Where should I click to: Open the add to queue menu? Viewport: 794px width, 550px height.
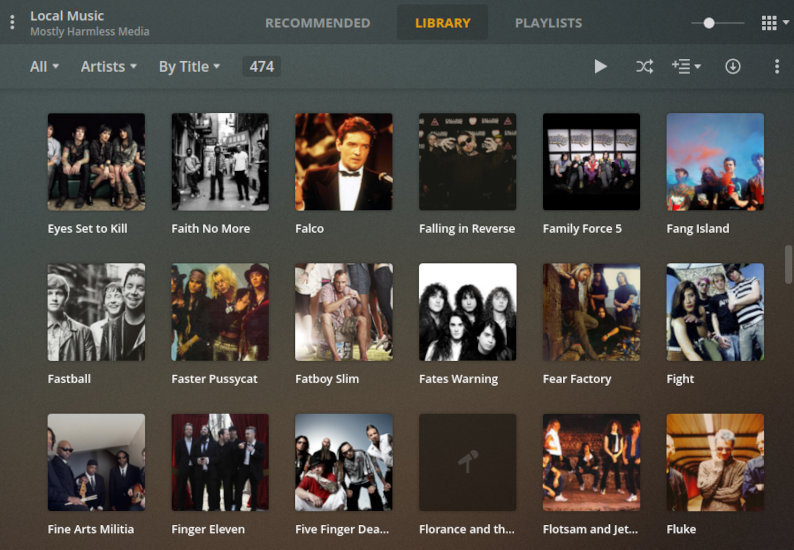click(686, 67)
